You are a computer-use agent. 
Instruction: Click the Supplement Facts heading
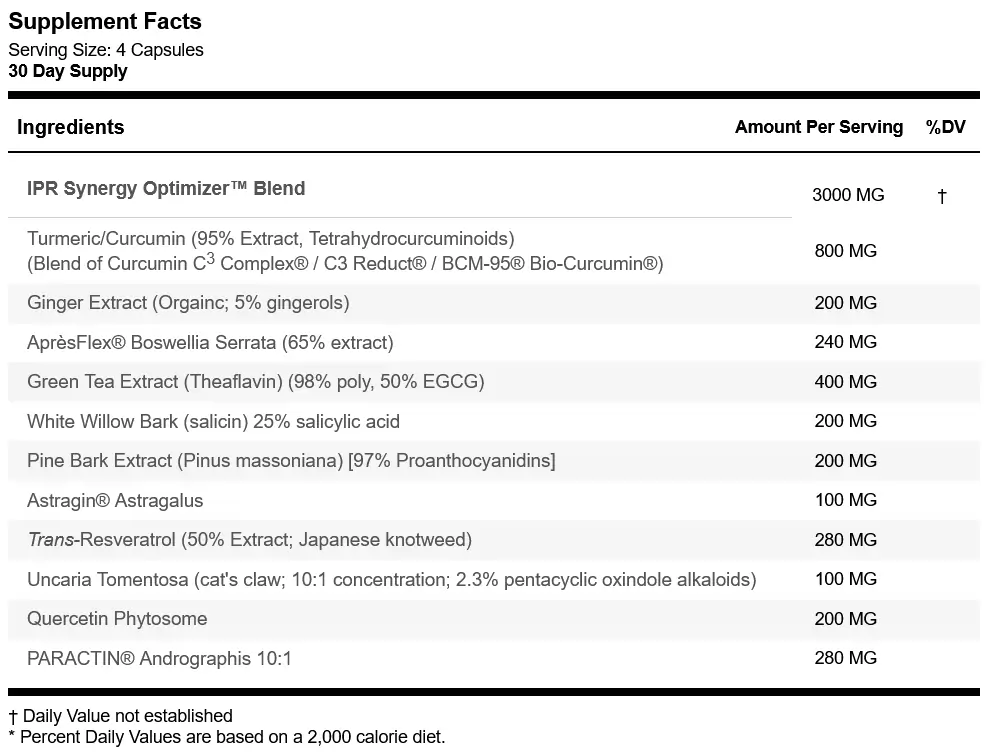104,21
